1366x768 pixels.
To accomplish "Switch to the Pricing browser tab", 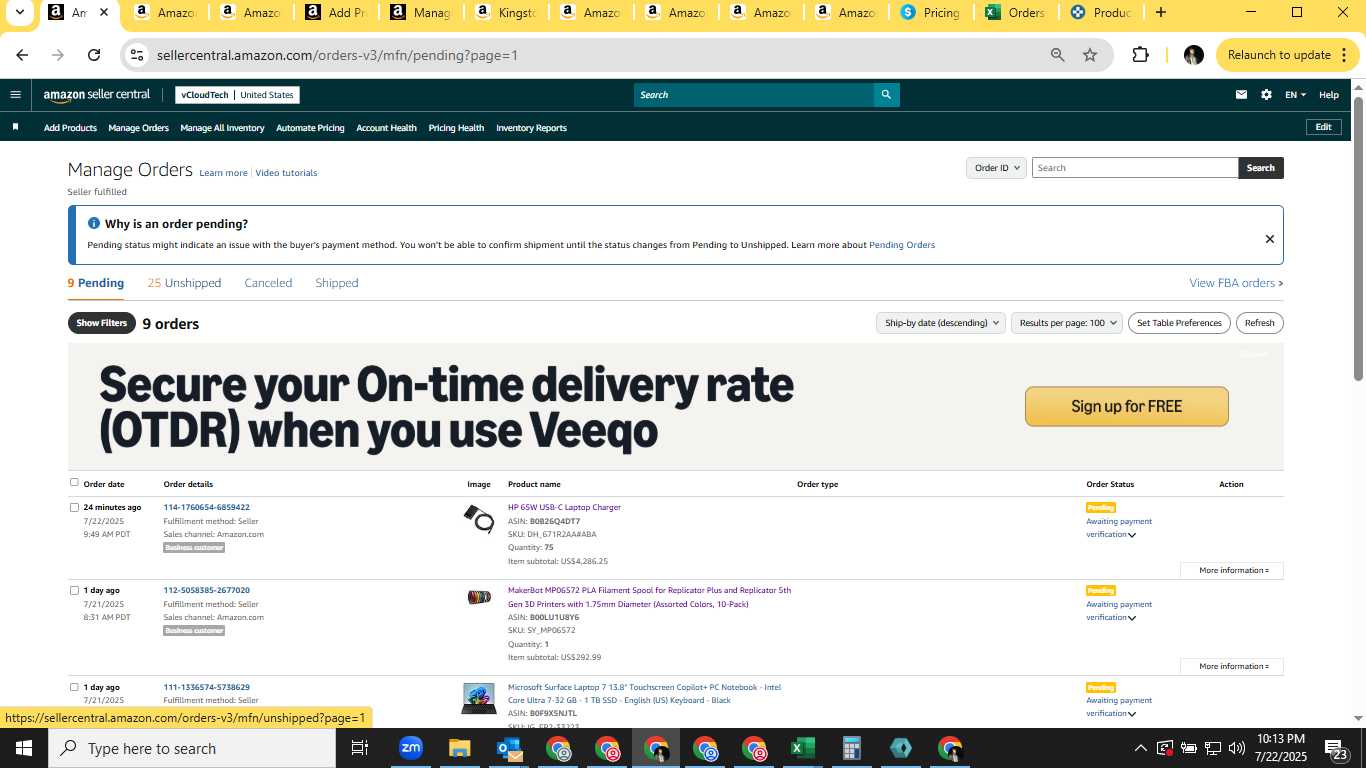I will coord(931,13).
